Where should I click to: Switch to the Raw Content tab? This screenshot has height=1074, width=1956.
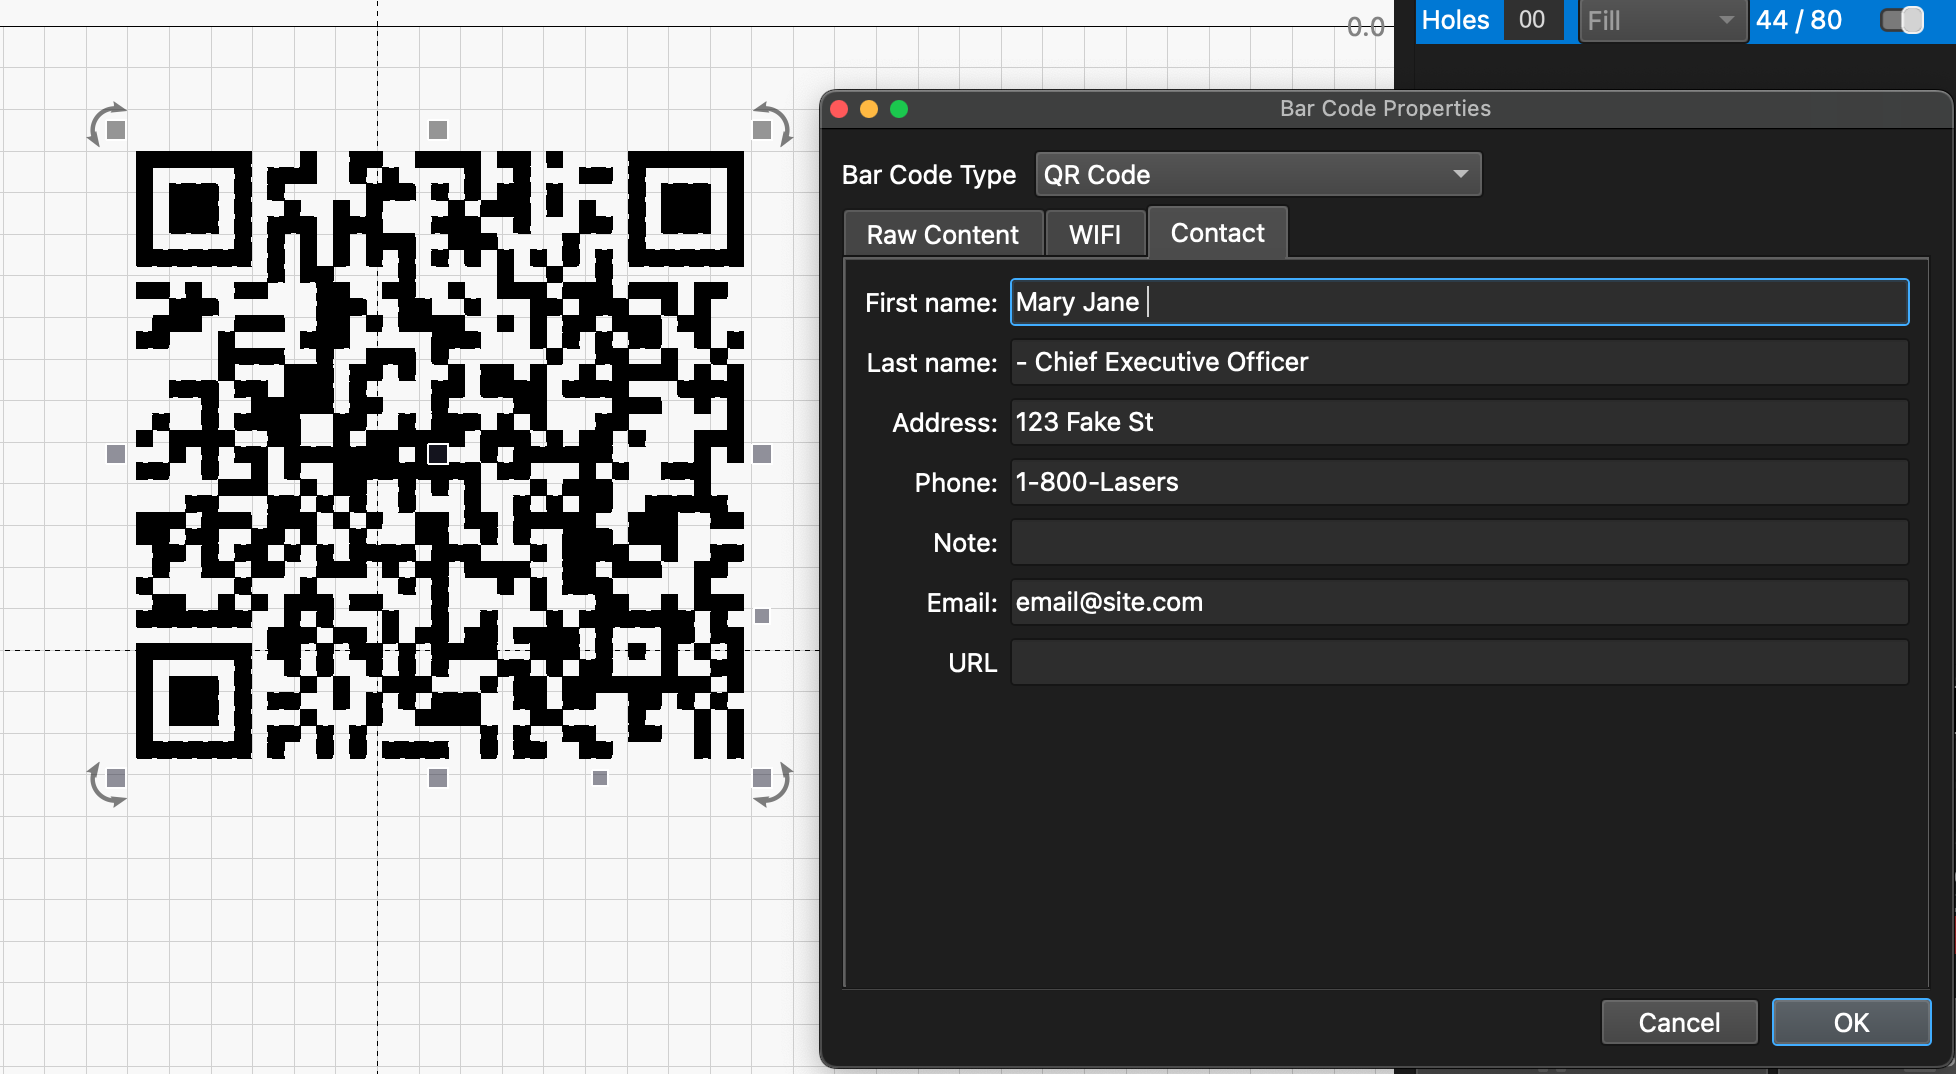click(942, 235)
